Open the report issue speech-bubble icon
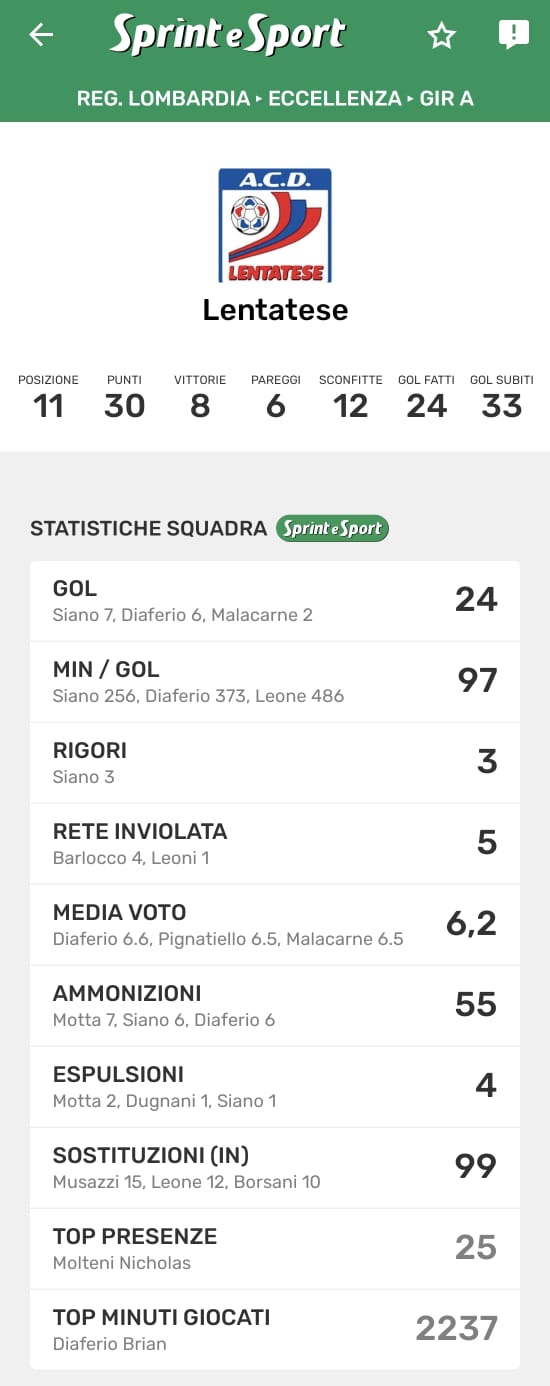Viewport: 550px width, 1386px height. (x=513, y=35)
